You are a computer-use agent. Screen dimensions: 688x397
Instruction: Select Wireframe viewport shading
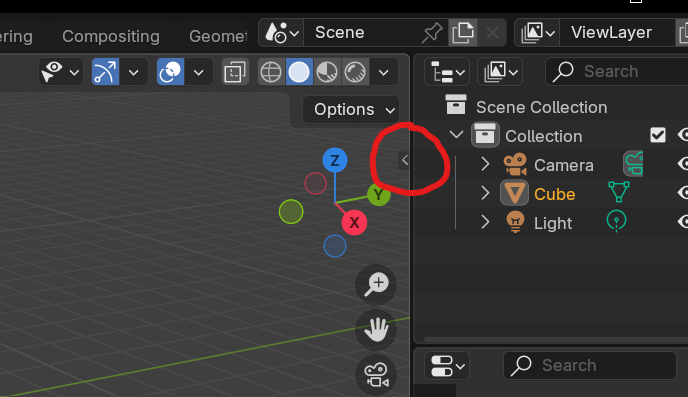tap(271, 72)
